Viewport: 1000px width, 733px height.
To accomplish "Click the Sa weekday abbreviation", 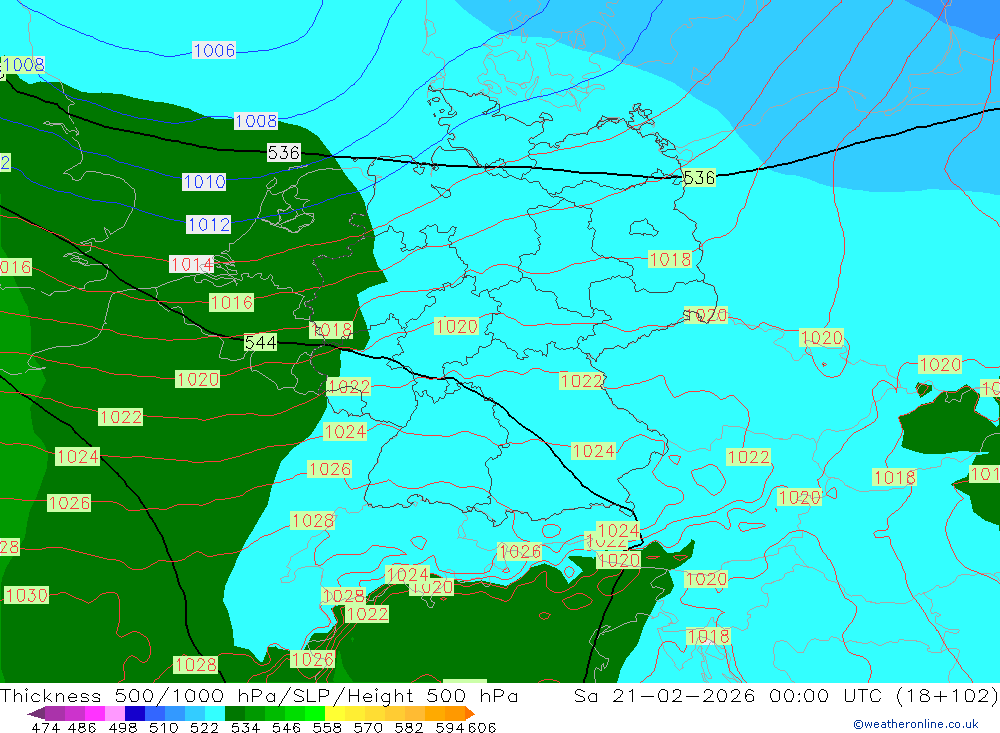I will [x=585, y=695].
